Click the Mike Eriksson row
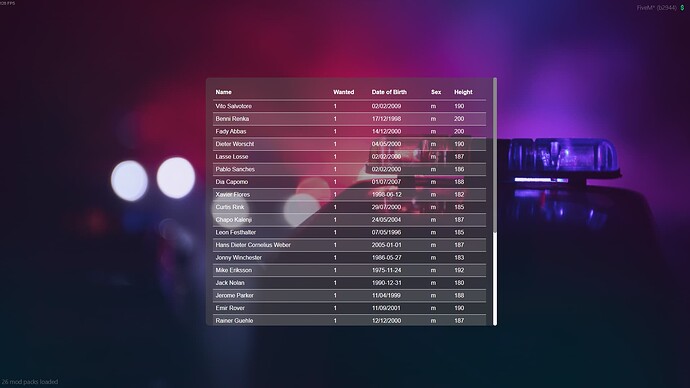Screen dimensions: 690x388 [x=349, y=270]
